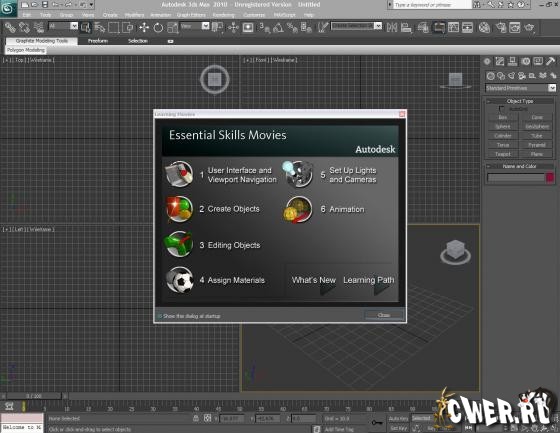Open the reference coordinate system dropdown

205,26
